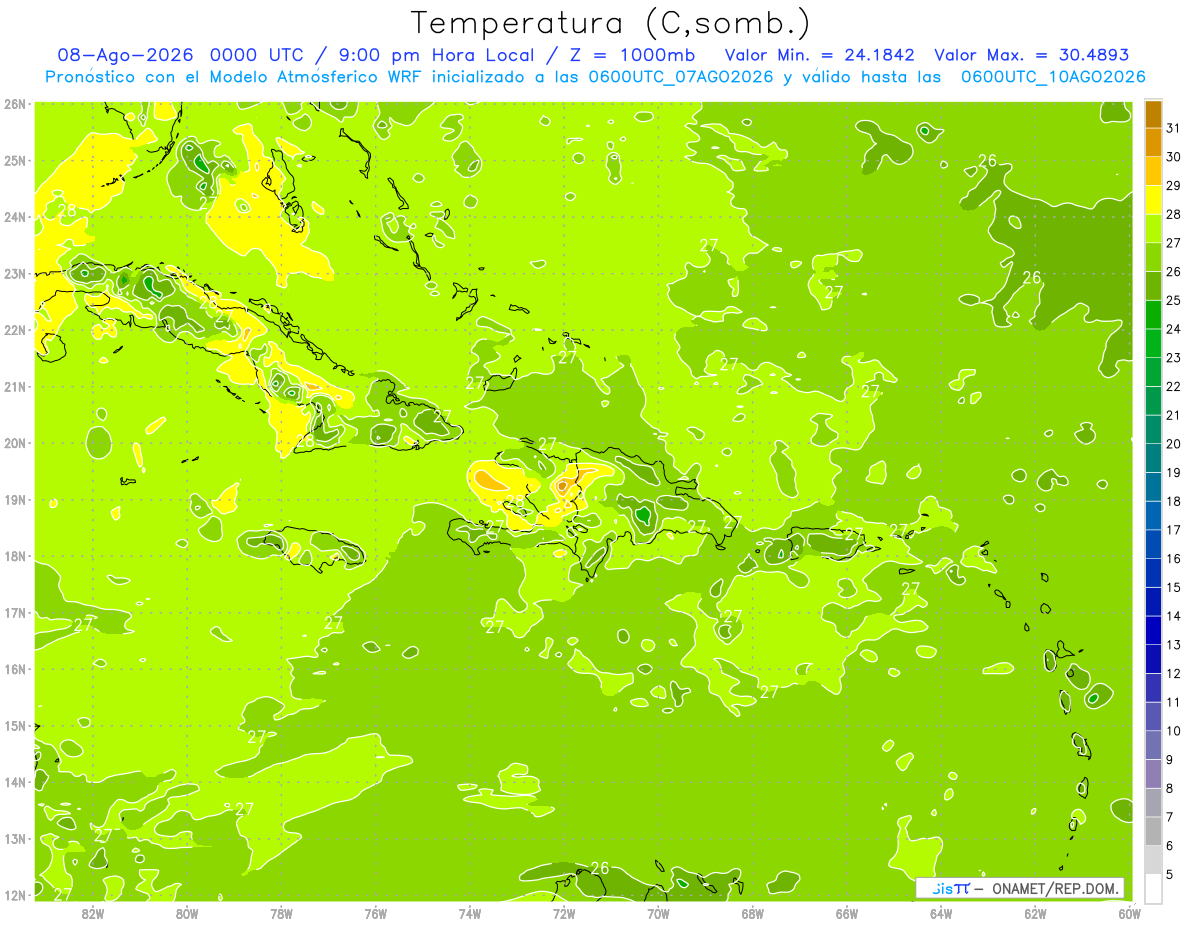Click the 74W longitude axis label
Screen dimensions: 1200x927
(x=470, y=913)
